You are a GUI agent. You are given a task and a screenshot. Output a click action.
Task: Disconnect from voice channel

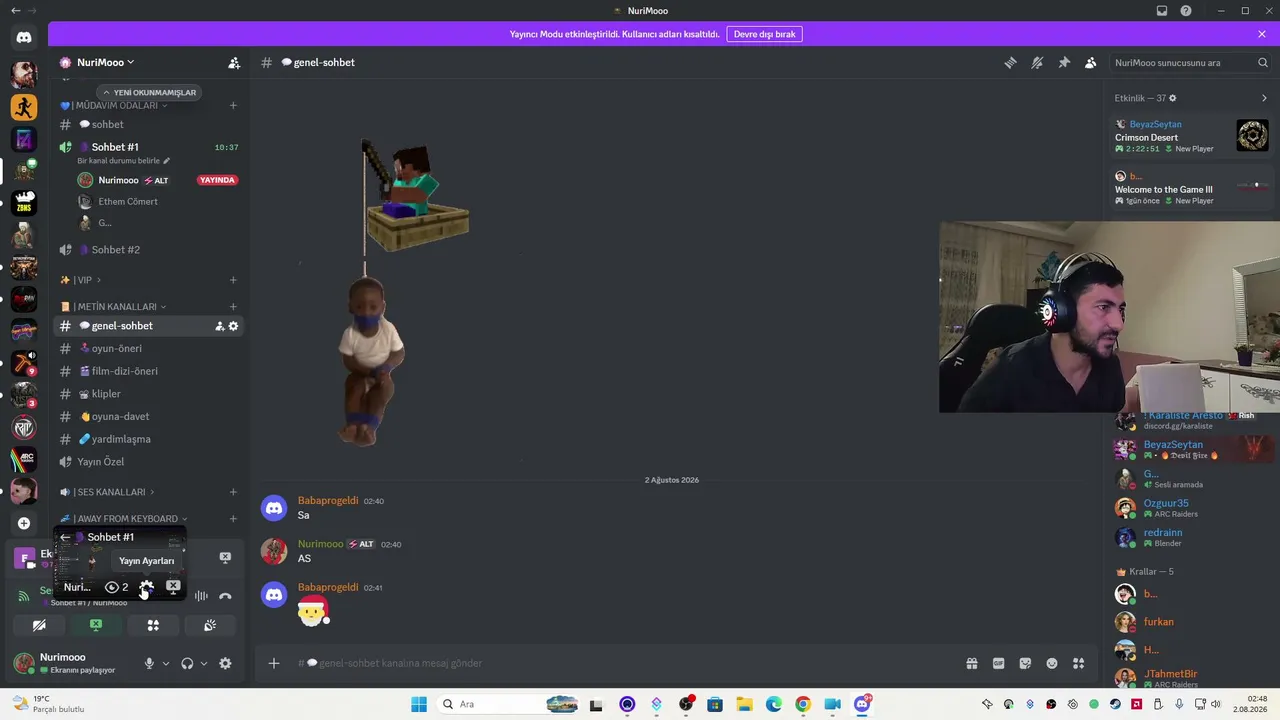tap(225, 596)
